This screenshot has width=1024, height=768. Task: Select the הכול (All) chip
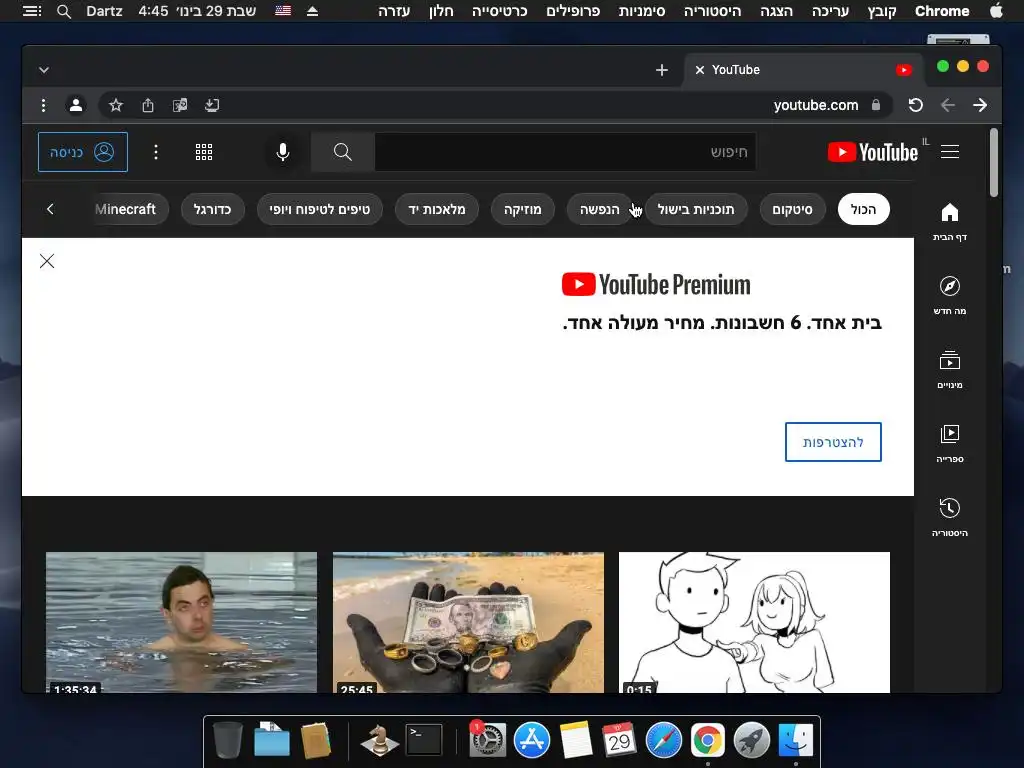863,209
